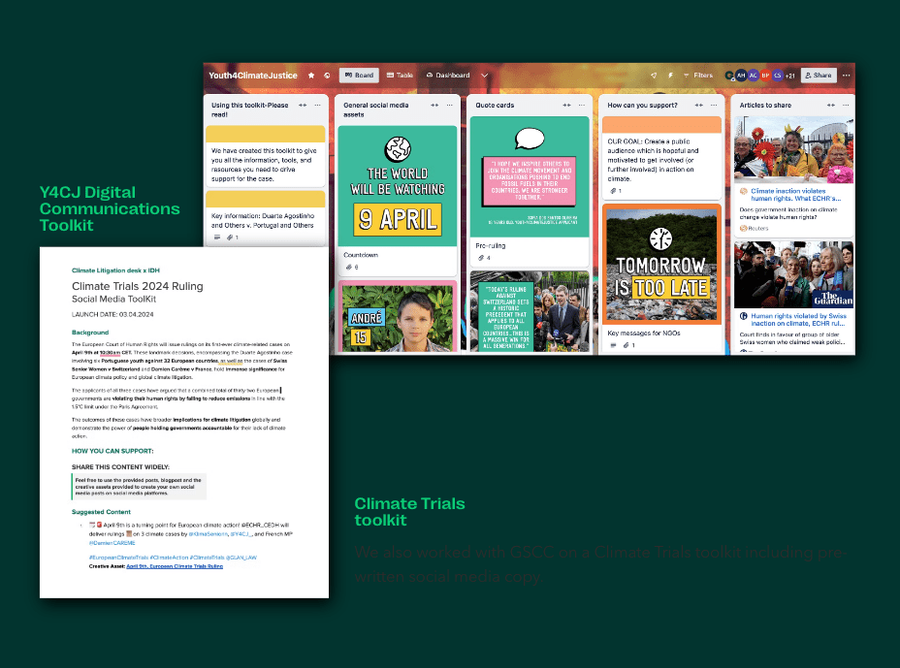Expand the more views chevron after Dashboard
This screenshot has height=668, width=900.
[484, 75]
